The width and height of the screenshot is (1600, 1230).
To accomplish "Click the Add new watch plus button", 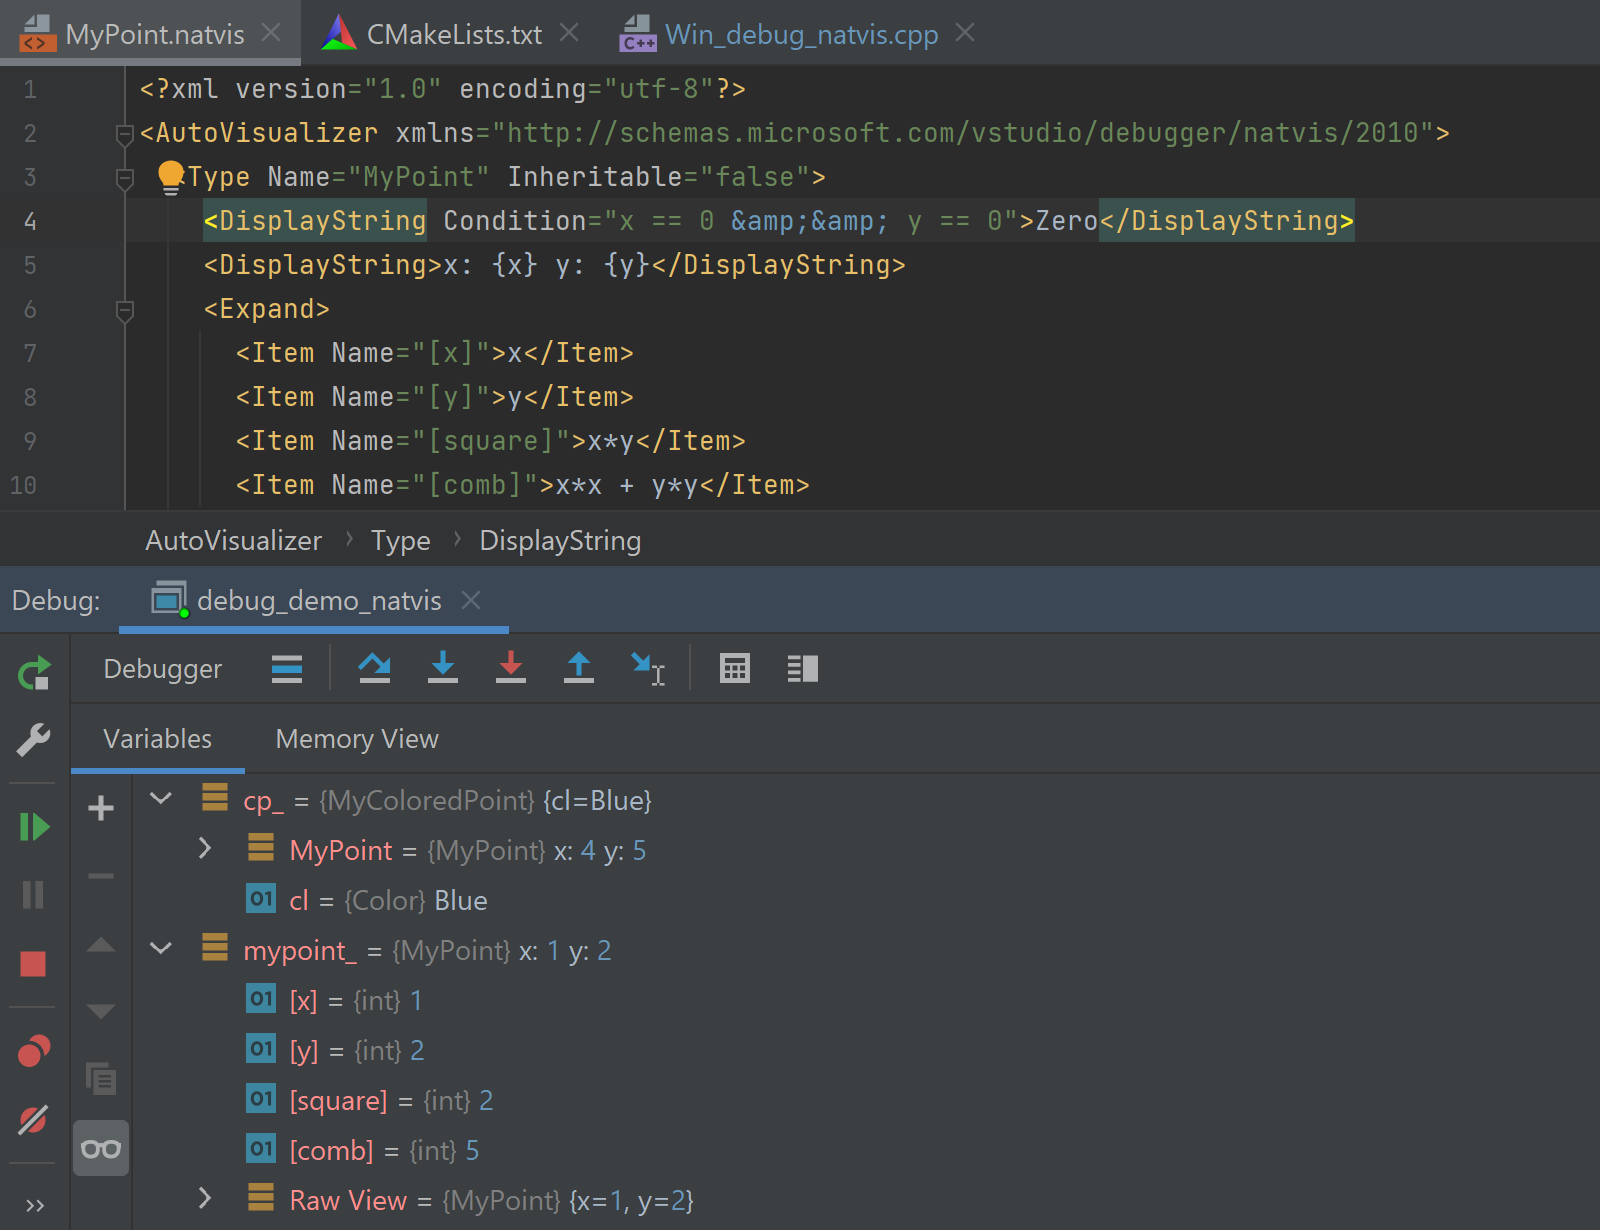I will click(x=101, y=808).
